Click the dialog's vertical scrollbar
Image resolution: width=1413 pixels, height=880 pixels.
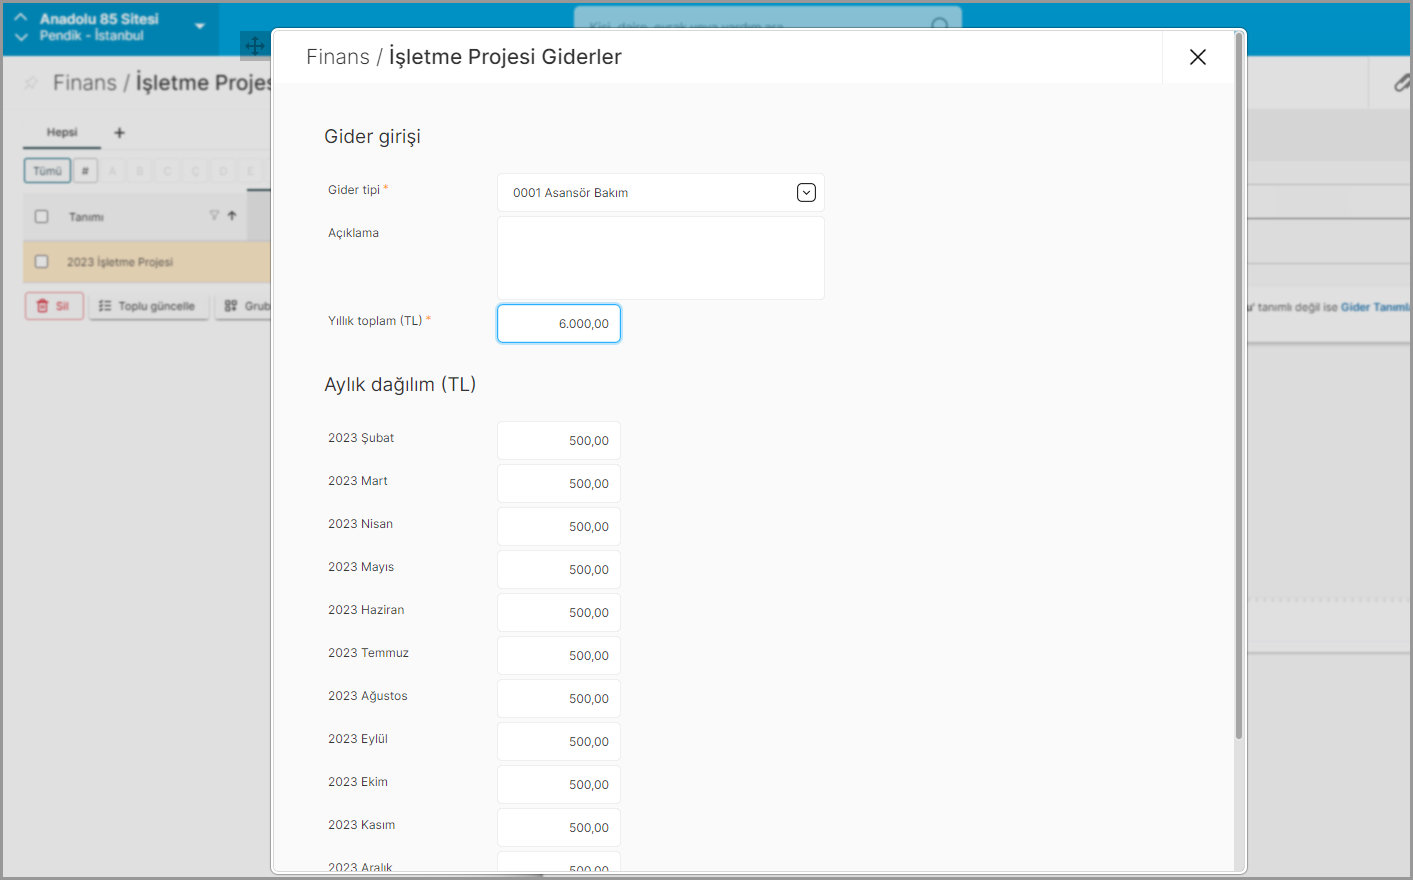1239,385
